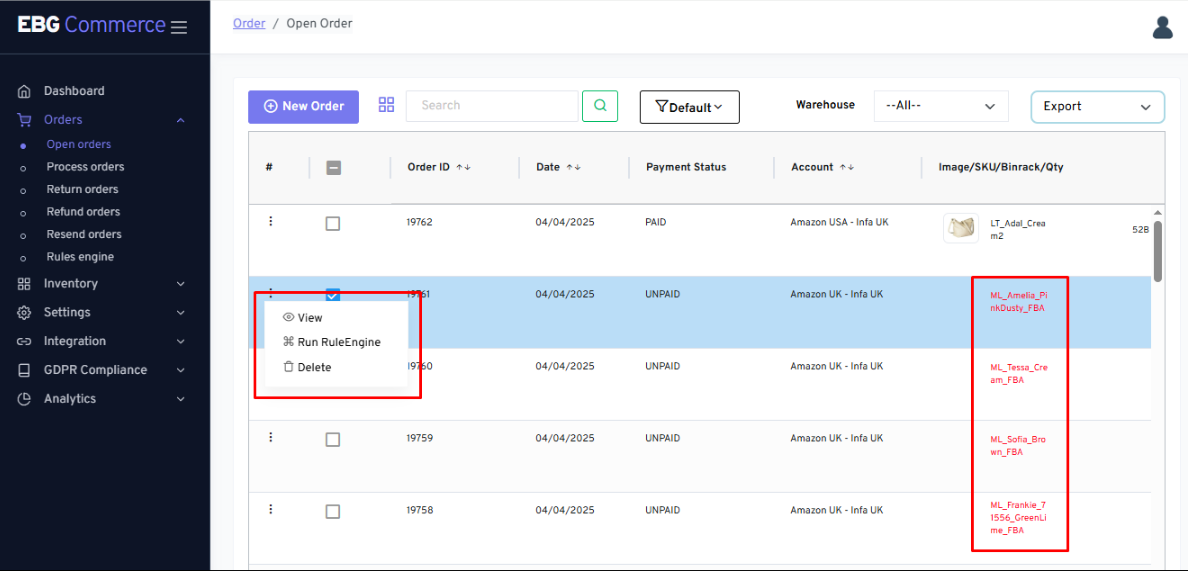Open the user profile avatar icon
This screenshot has height=576, width=1189.
pyautogui.click(x=1162, y=27)
